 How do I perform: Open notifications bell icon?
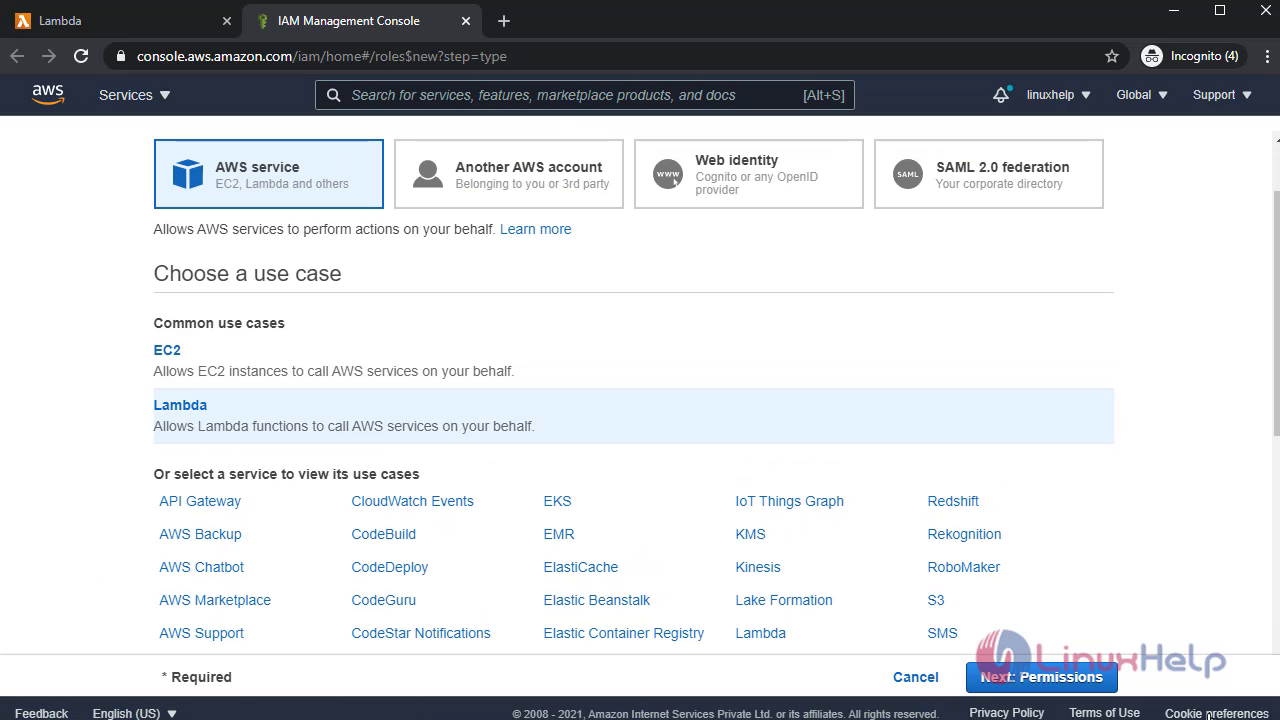pyautogui.click(x=1001, y=95)
